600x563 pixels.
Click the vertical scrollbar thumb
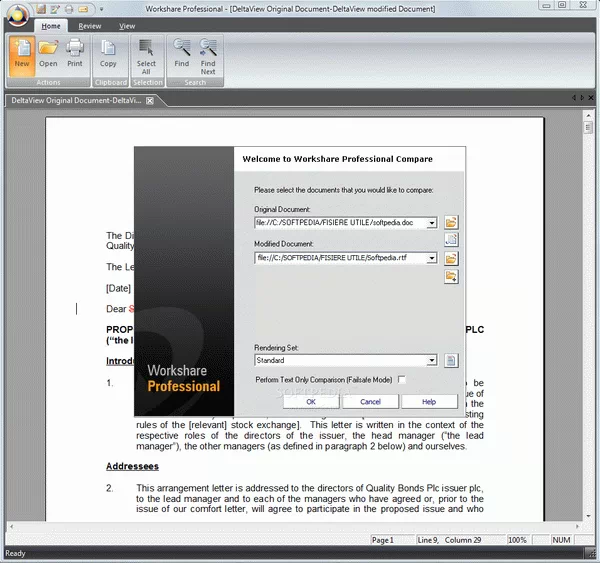click(589, 127)
